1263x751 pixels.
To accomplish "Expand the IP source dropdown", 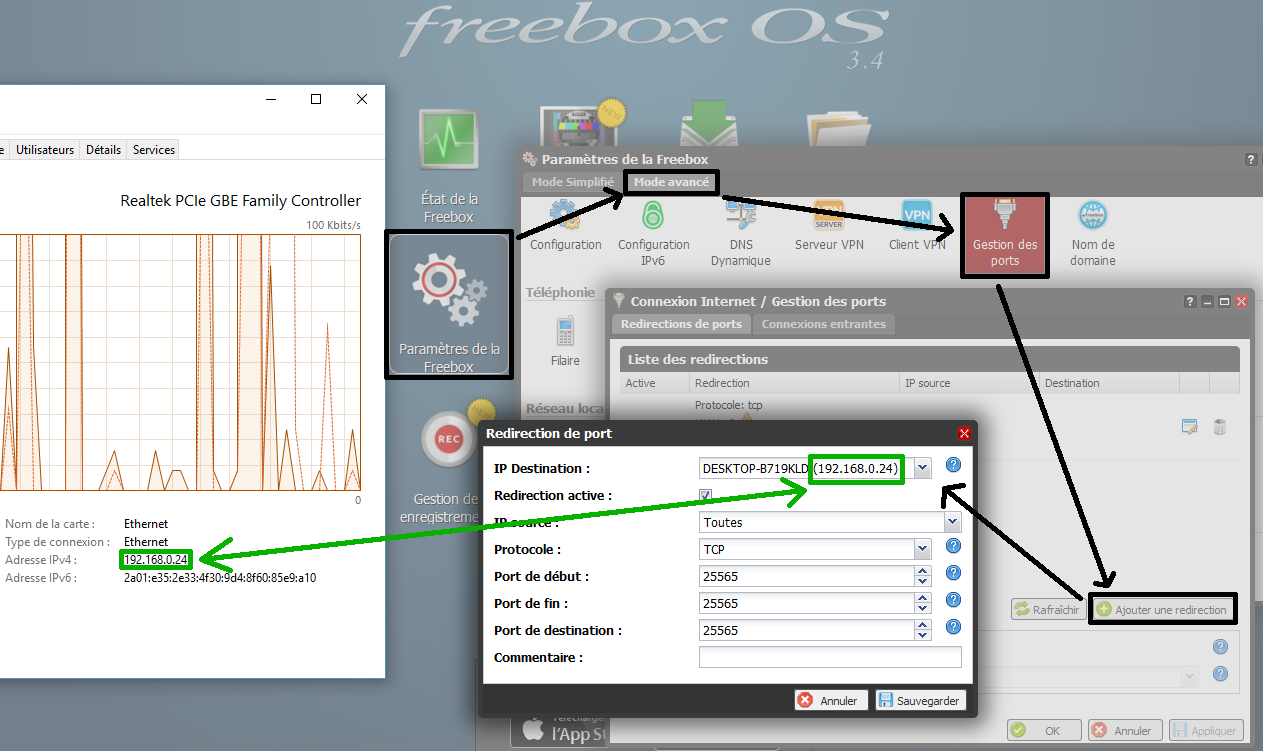I will point(952,522).
